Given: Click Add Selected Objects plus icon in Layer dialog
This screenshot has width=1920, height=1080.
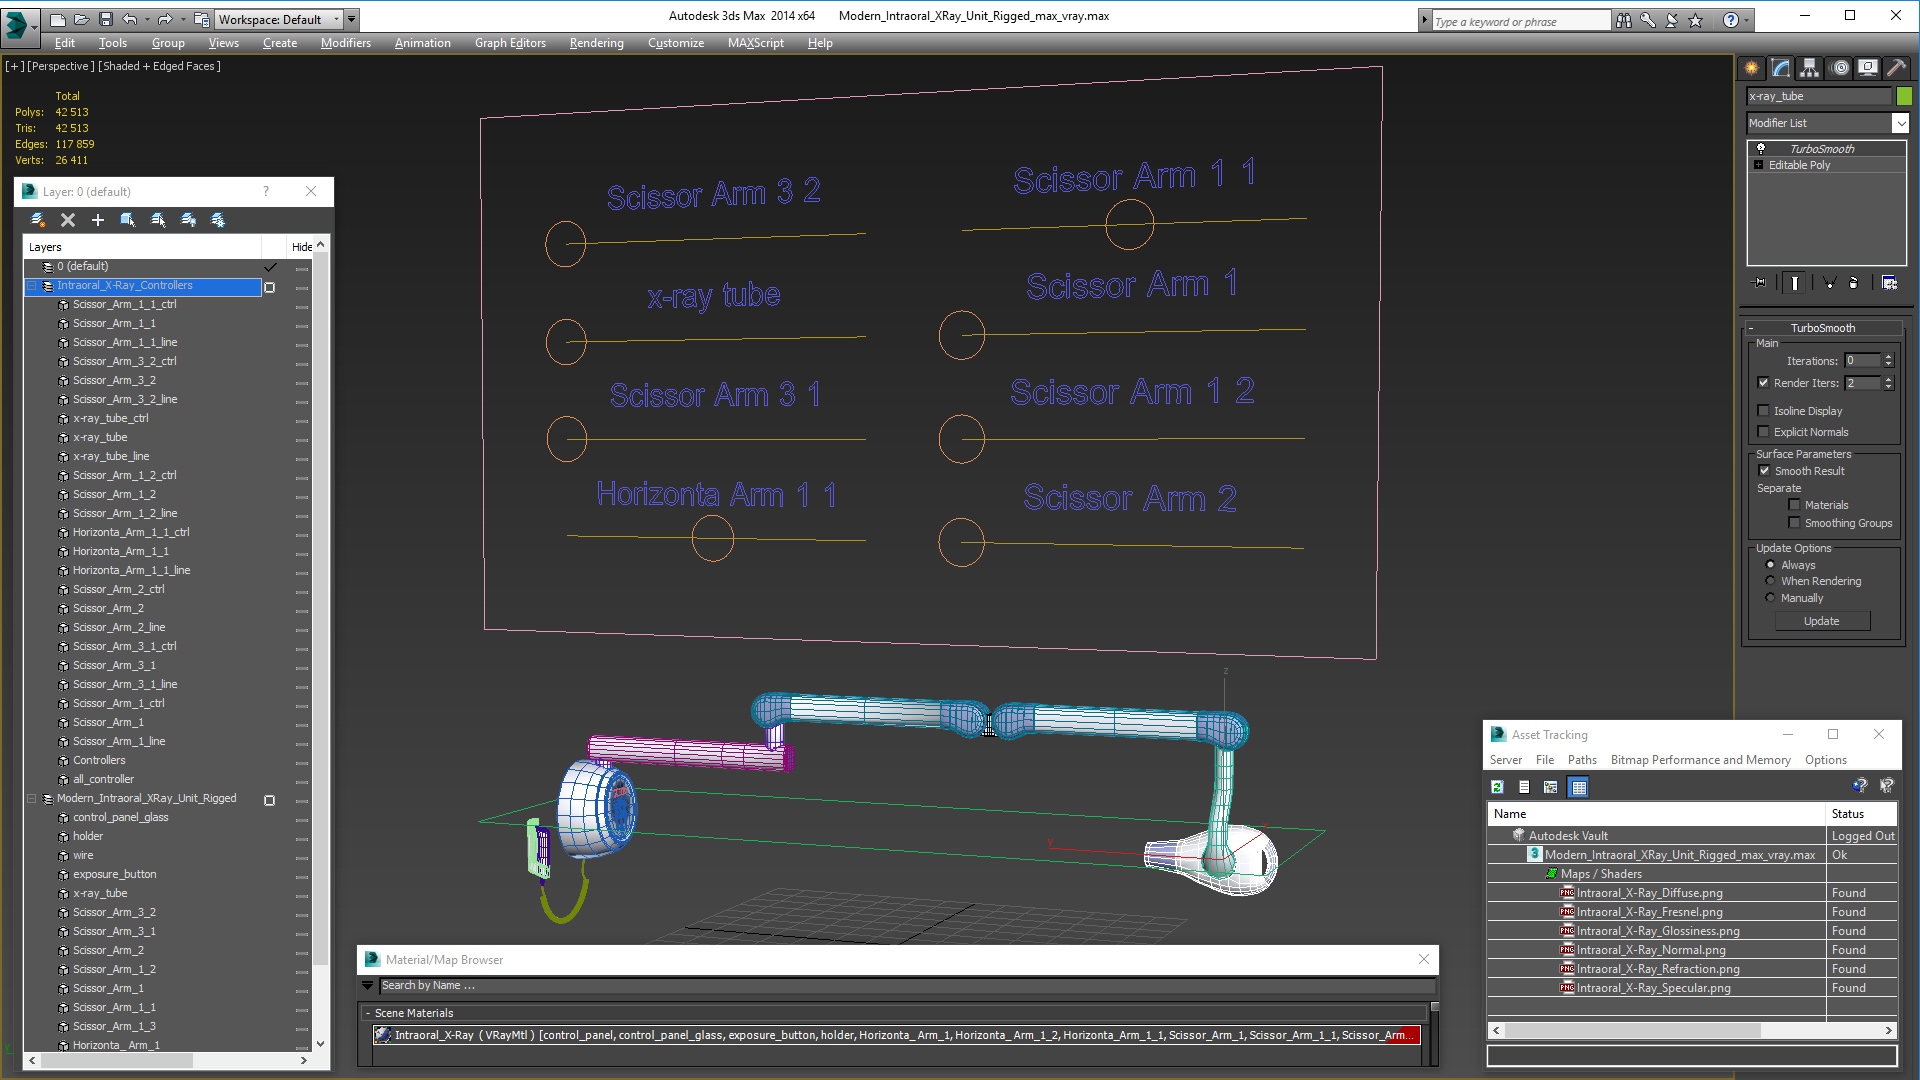Looking at the screenshot, I should [x=98, y=220].
